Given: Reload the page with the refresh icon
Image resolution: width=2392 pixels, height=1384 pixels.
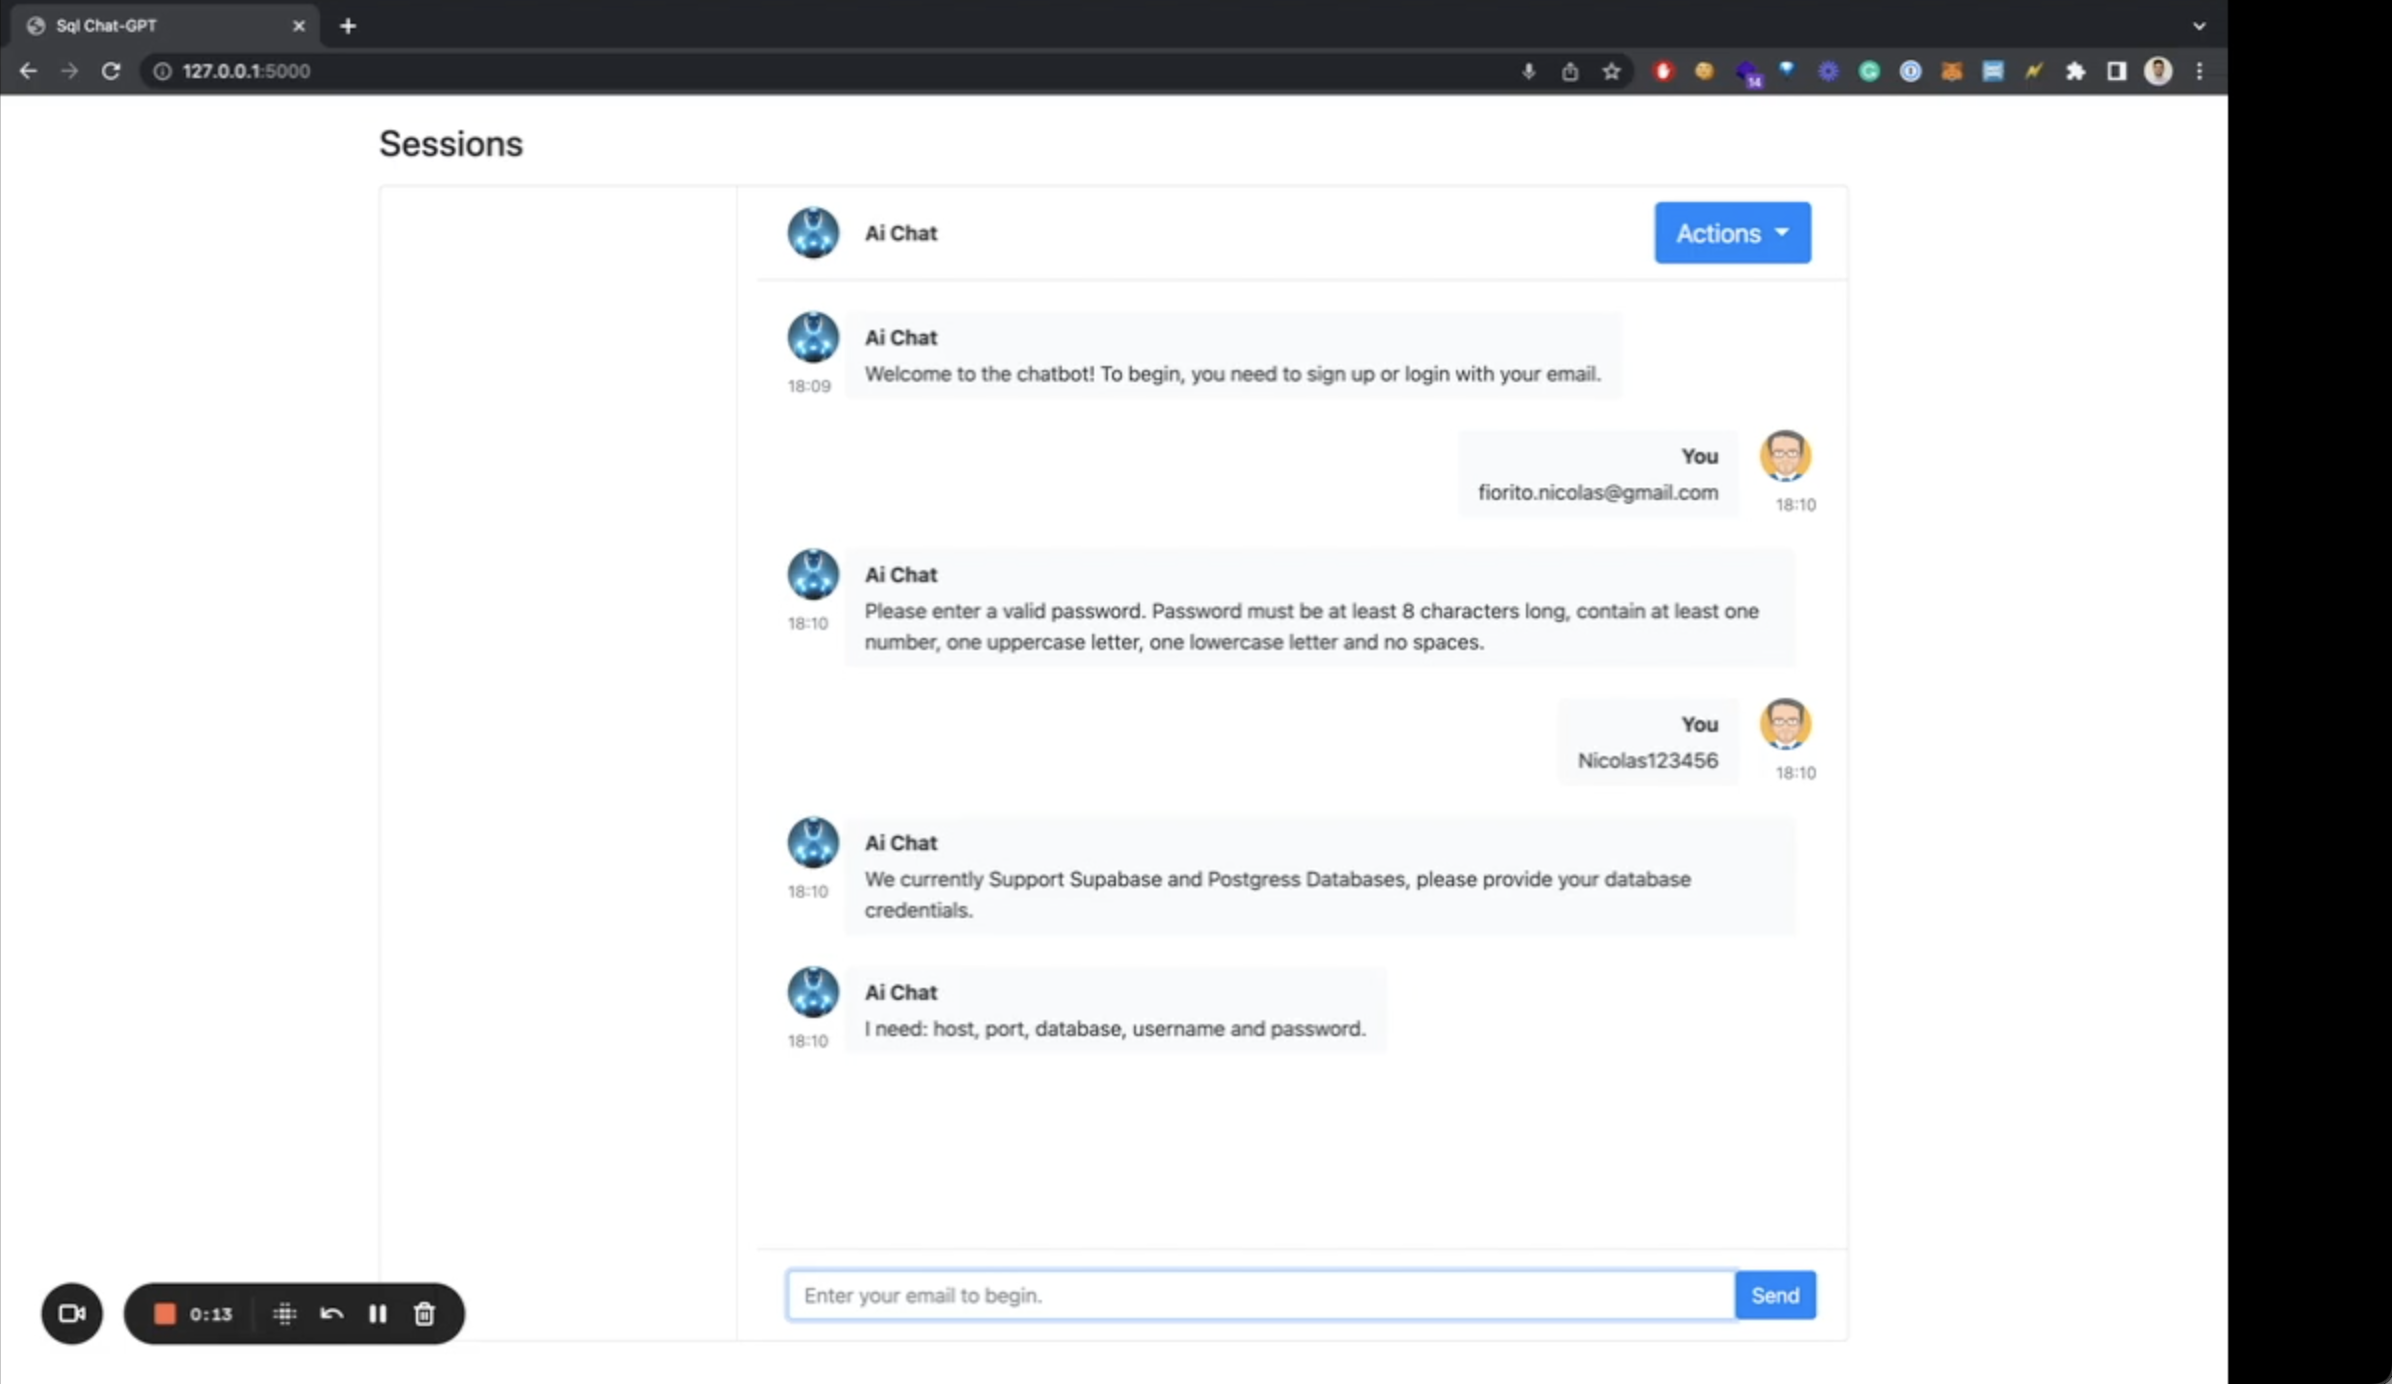Looking at the screenshot, I should pos(111,71).
